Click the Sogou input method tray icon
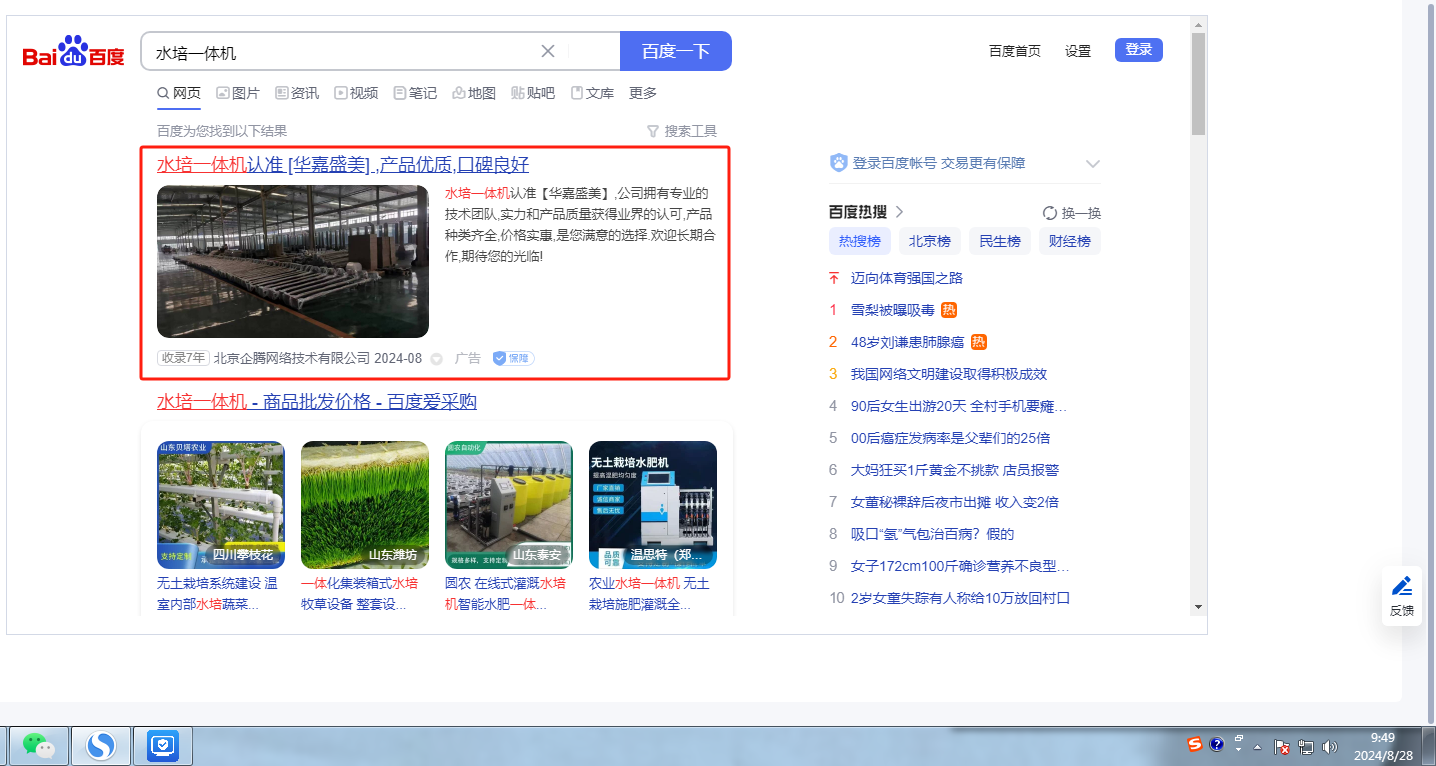The image size is (1436, 766). click(1195, 744)
